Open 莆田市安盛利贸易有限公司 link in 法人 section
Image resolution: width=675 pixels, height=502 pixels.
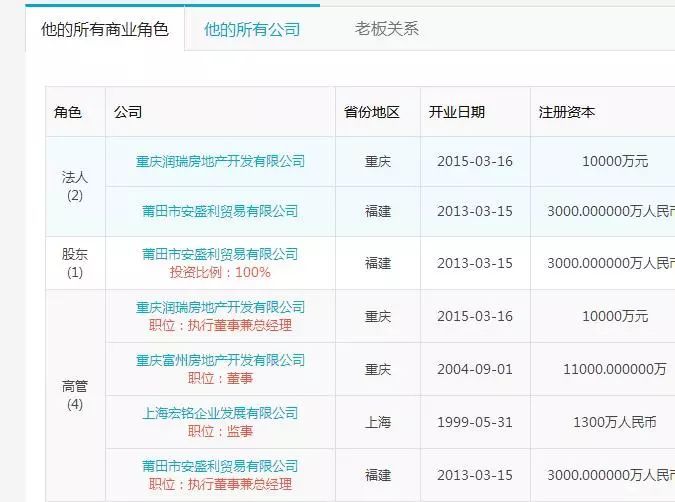220,211
